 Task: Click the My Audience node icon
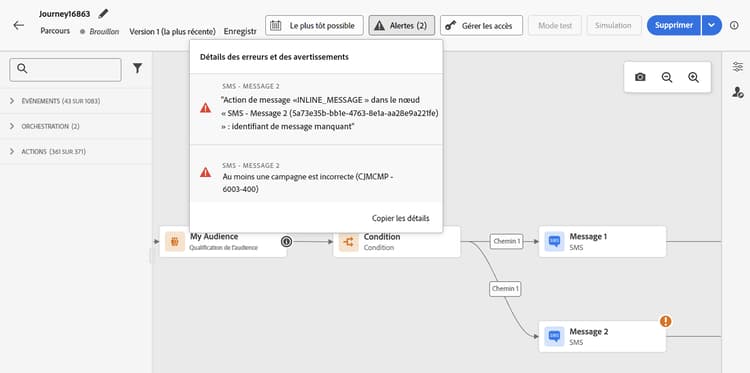(x=175, y=242)
